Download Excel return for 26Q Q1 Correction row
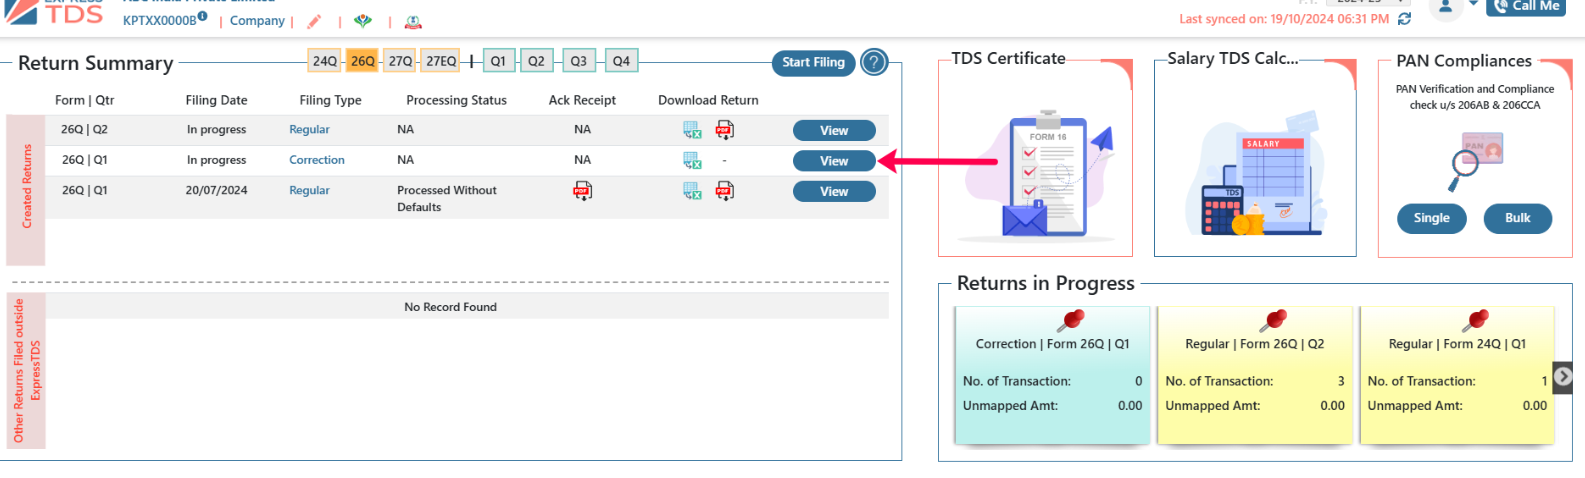This screenshot has width=1585, height=478. click(692, 160)
